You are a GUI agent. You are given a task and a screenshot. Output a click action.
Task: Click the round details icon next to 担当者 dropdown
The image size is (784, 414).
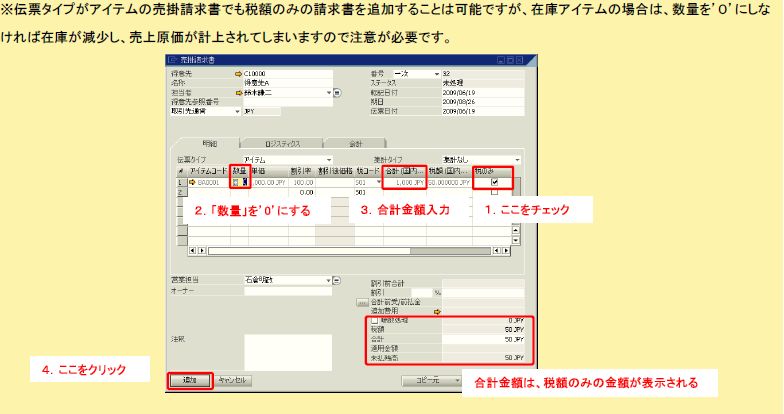pos(338,93)
